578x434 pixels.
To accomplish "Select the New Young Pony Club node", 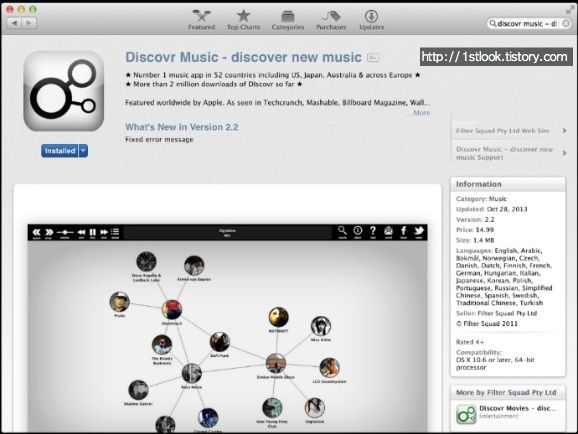I will pyautogui.click(x=272, y=408).
